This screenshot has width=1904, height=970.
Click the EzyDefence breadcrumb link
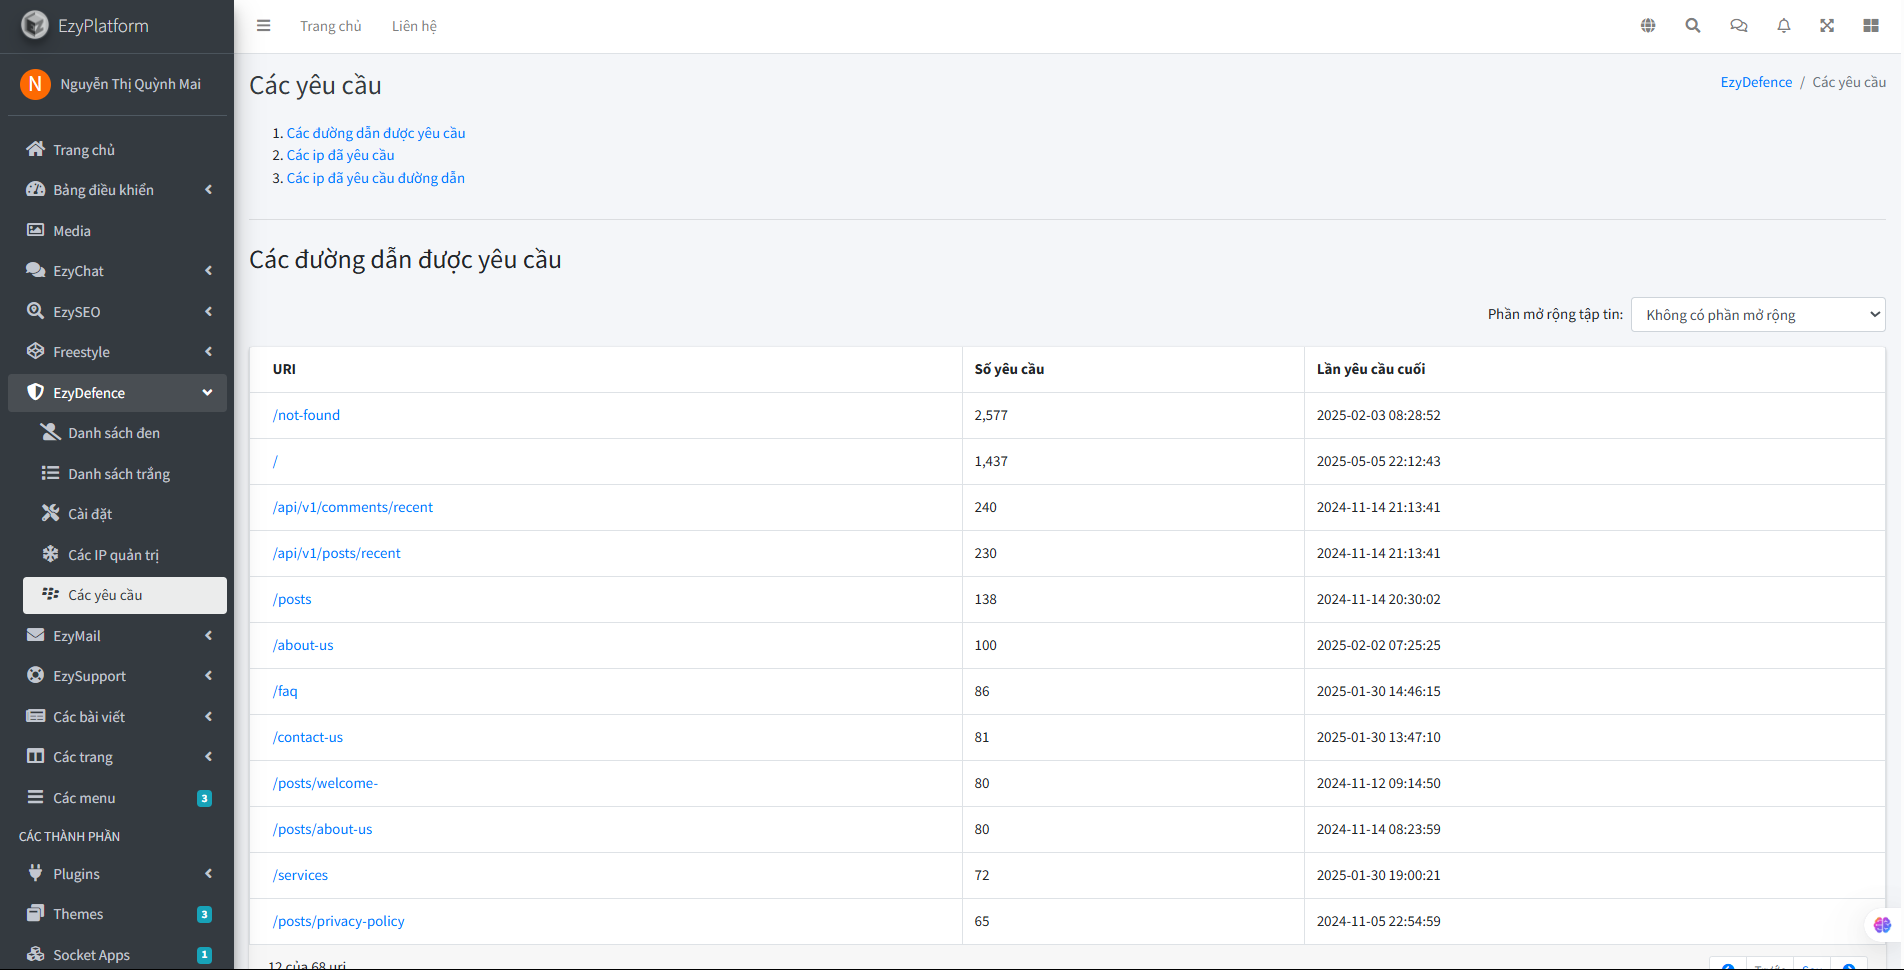point(1755,82)
